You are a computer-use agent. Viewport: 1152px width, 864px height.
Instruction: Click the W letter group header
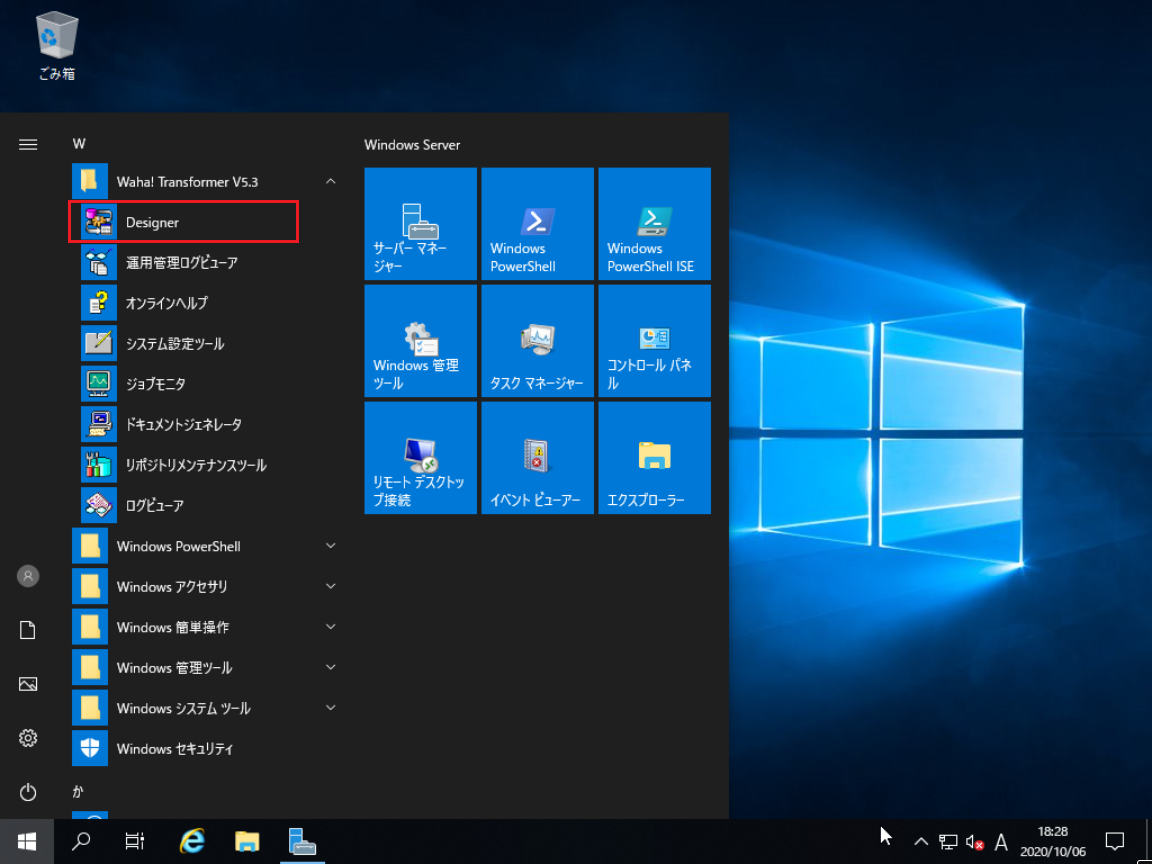(79, 144)
